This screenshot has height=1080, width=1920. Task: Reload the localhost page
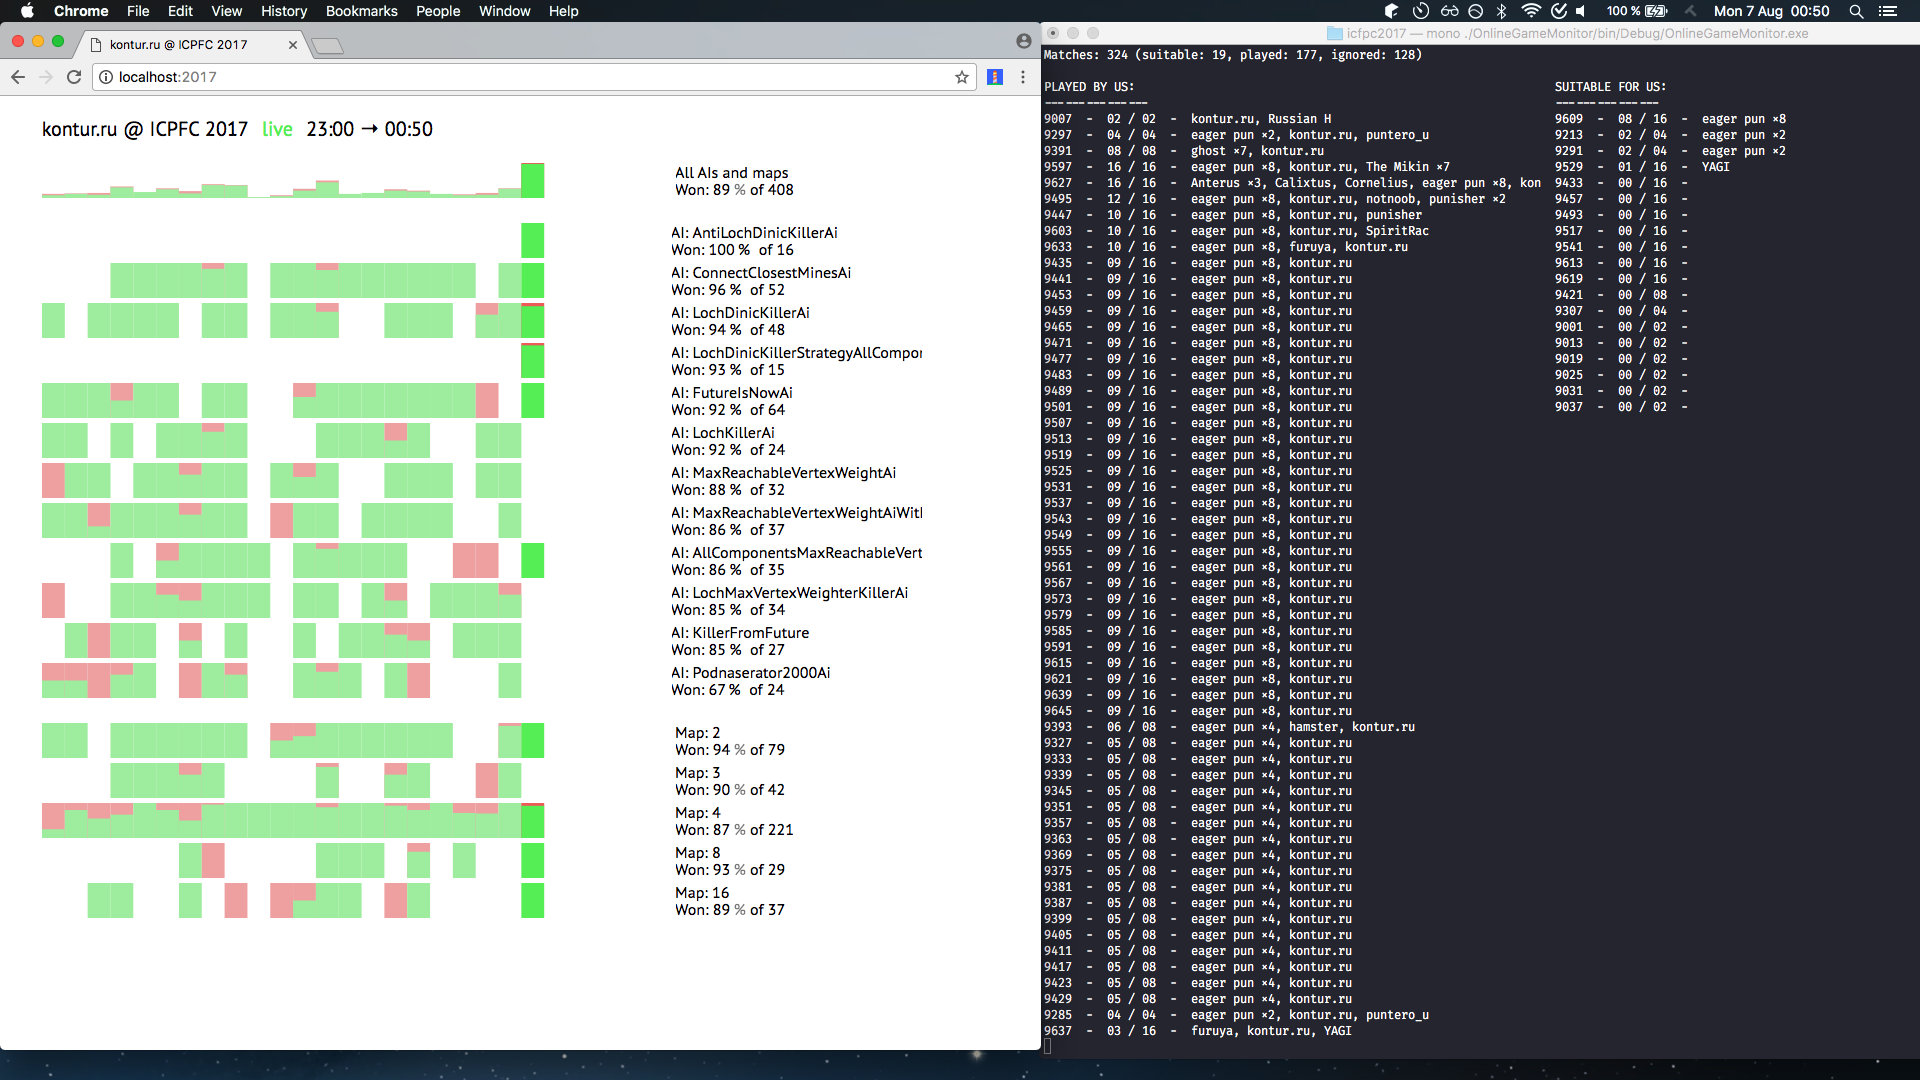(74, 77)
